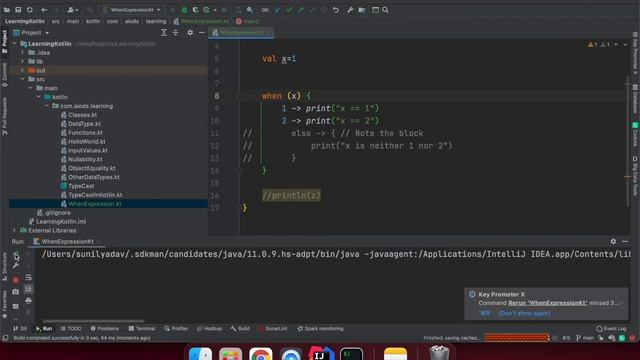Open the Profiler tool window
The image size is (640, 360).
coord(176,329)
